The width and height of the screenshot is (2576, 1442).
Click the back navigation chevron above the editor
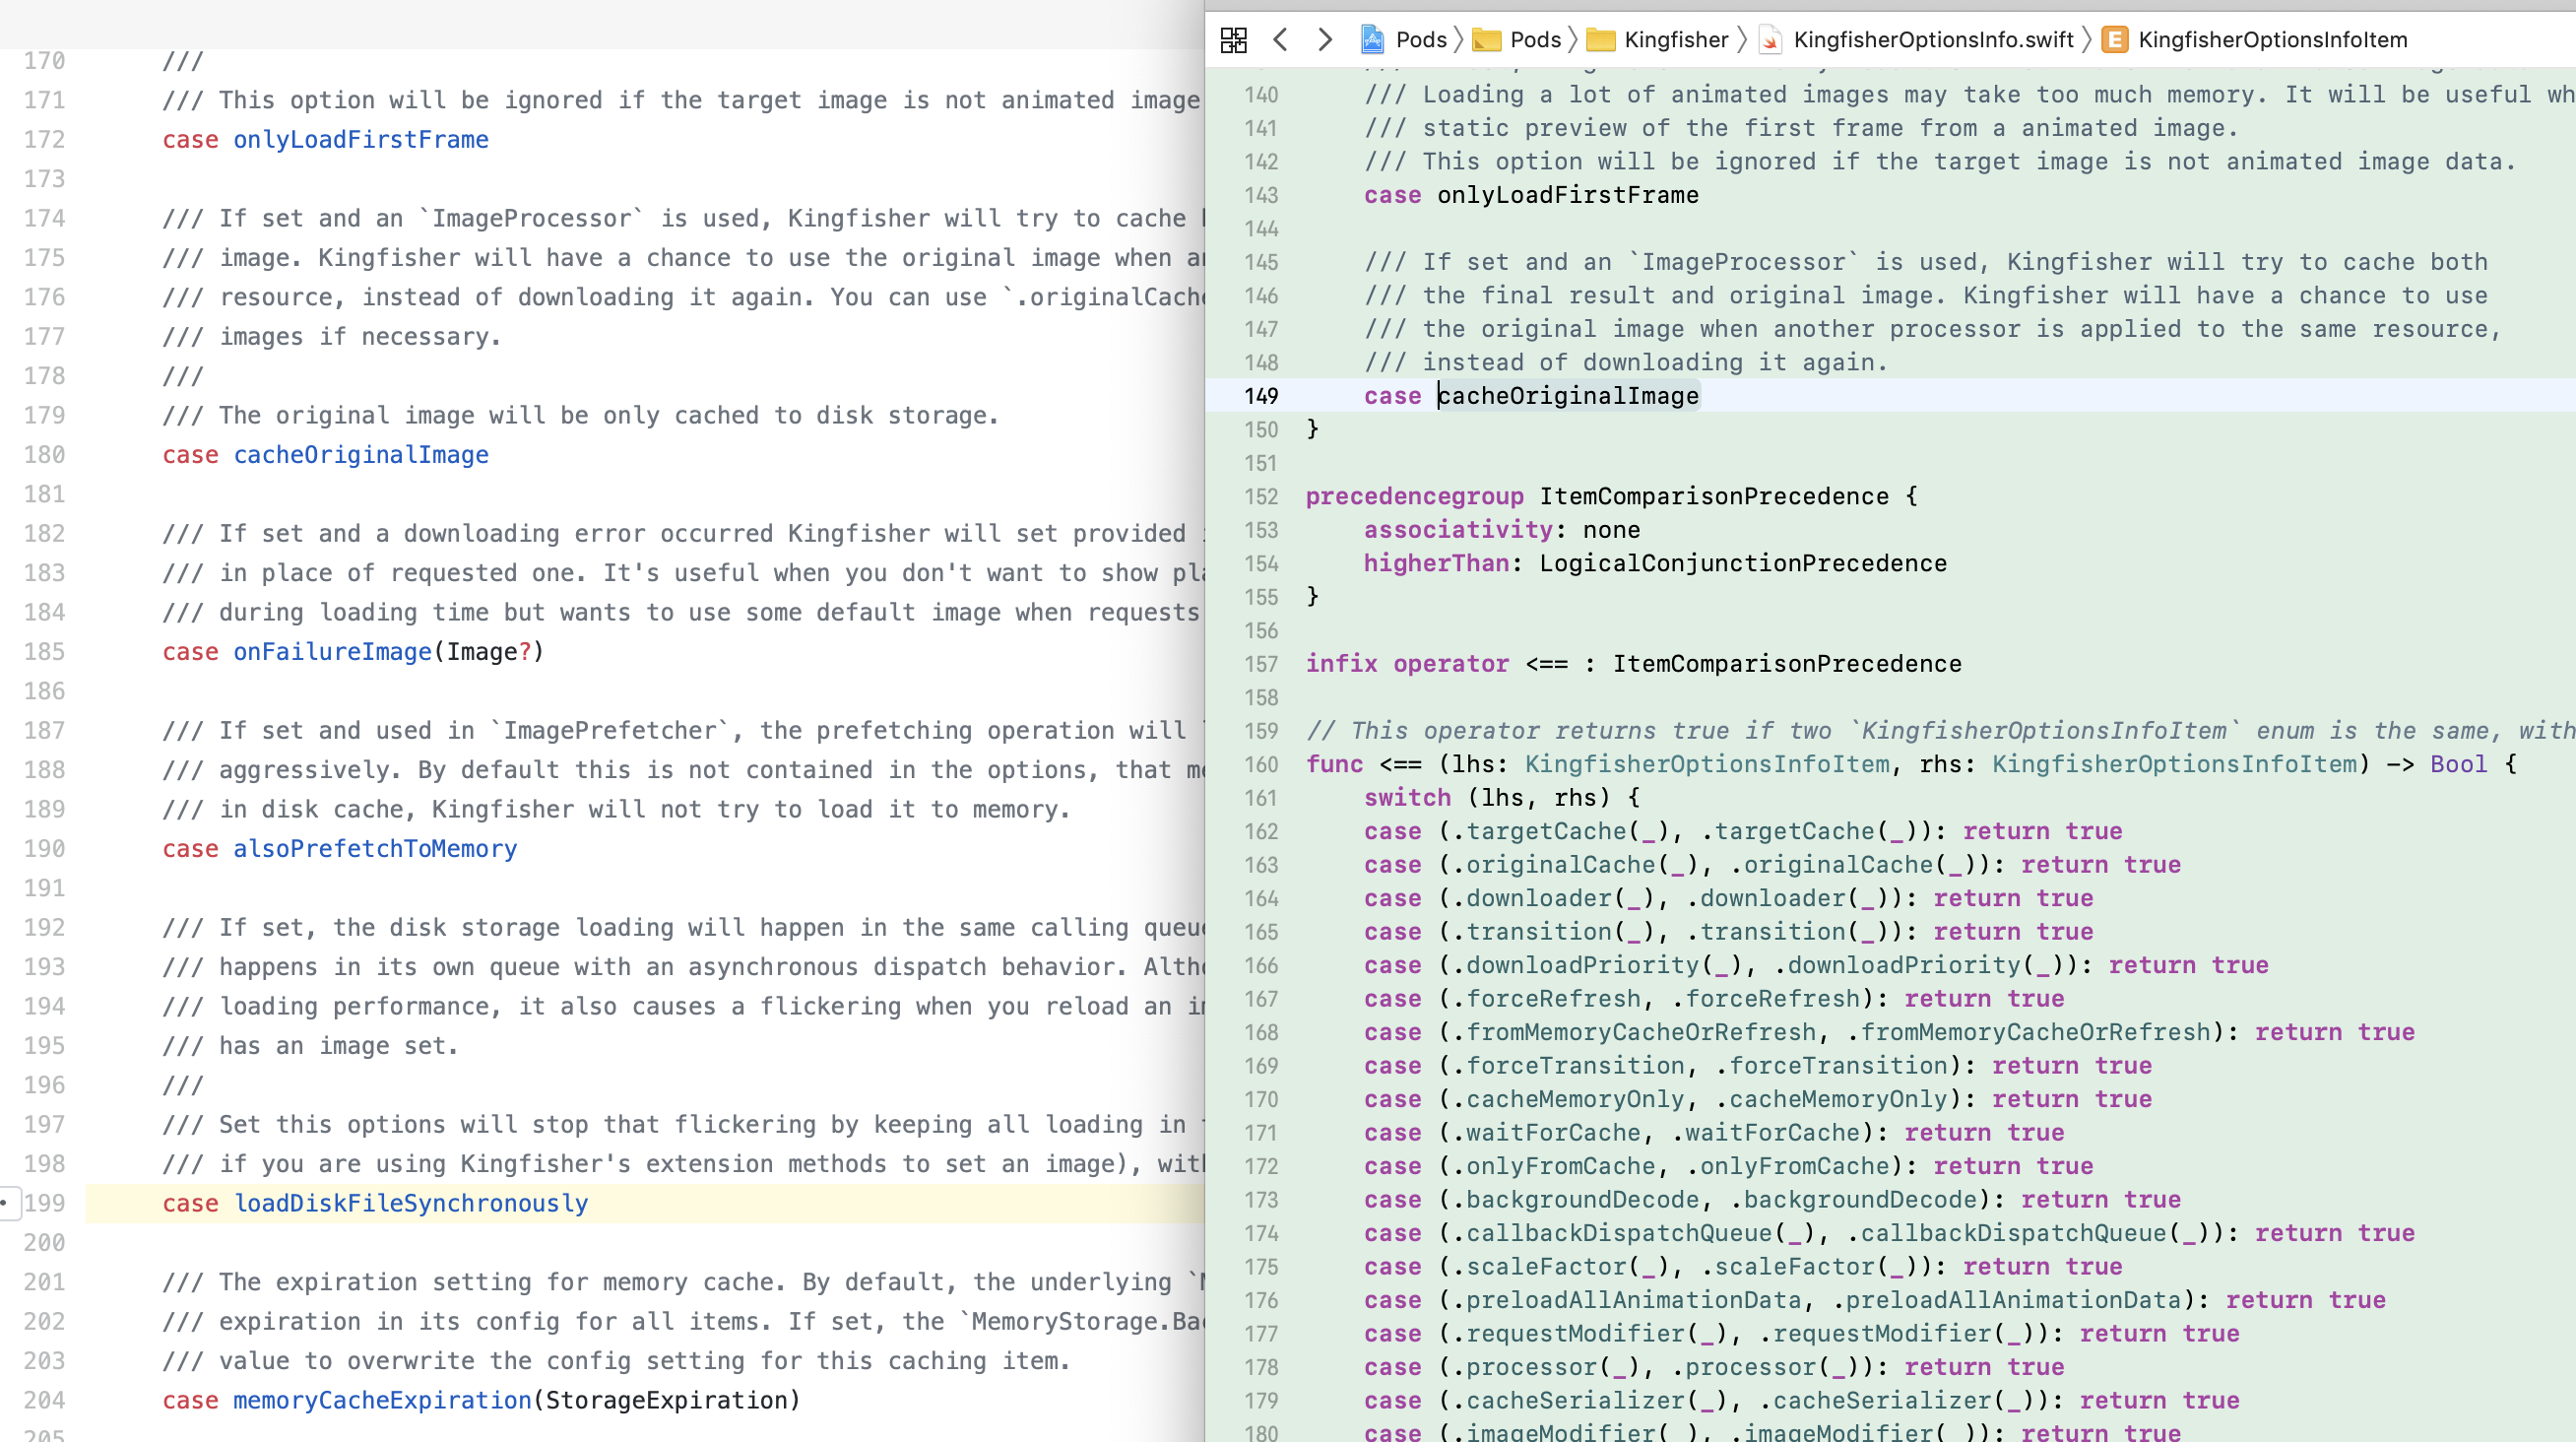[x=1281, y=40]
